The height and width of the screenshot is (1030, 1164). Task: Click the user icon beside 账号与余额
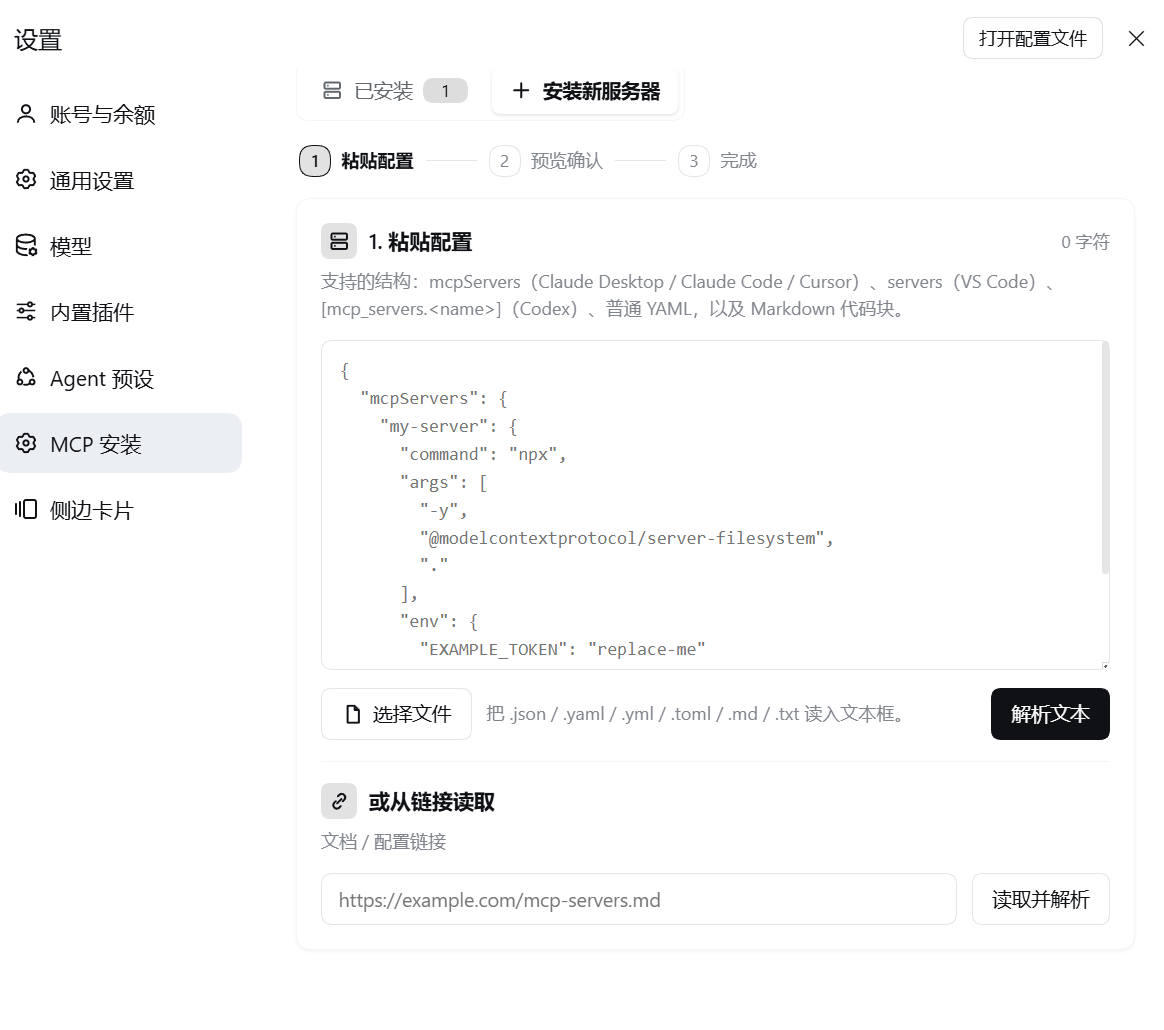(x=26, y=114)
